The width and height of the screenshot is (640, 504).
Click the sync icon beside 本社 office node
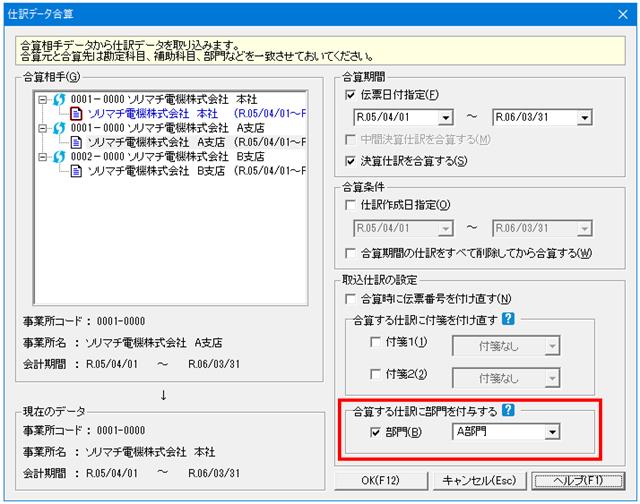59,99
